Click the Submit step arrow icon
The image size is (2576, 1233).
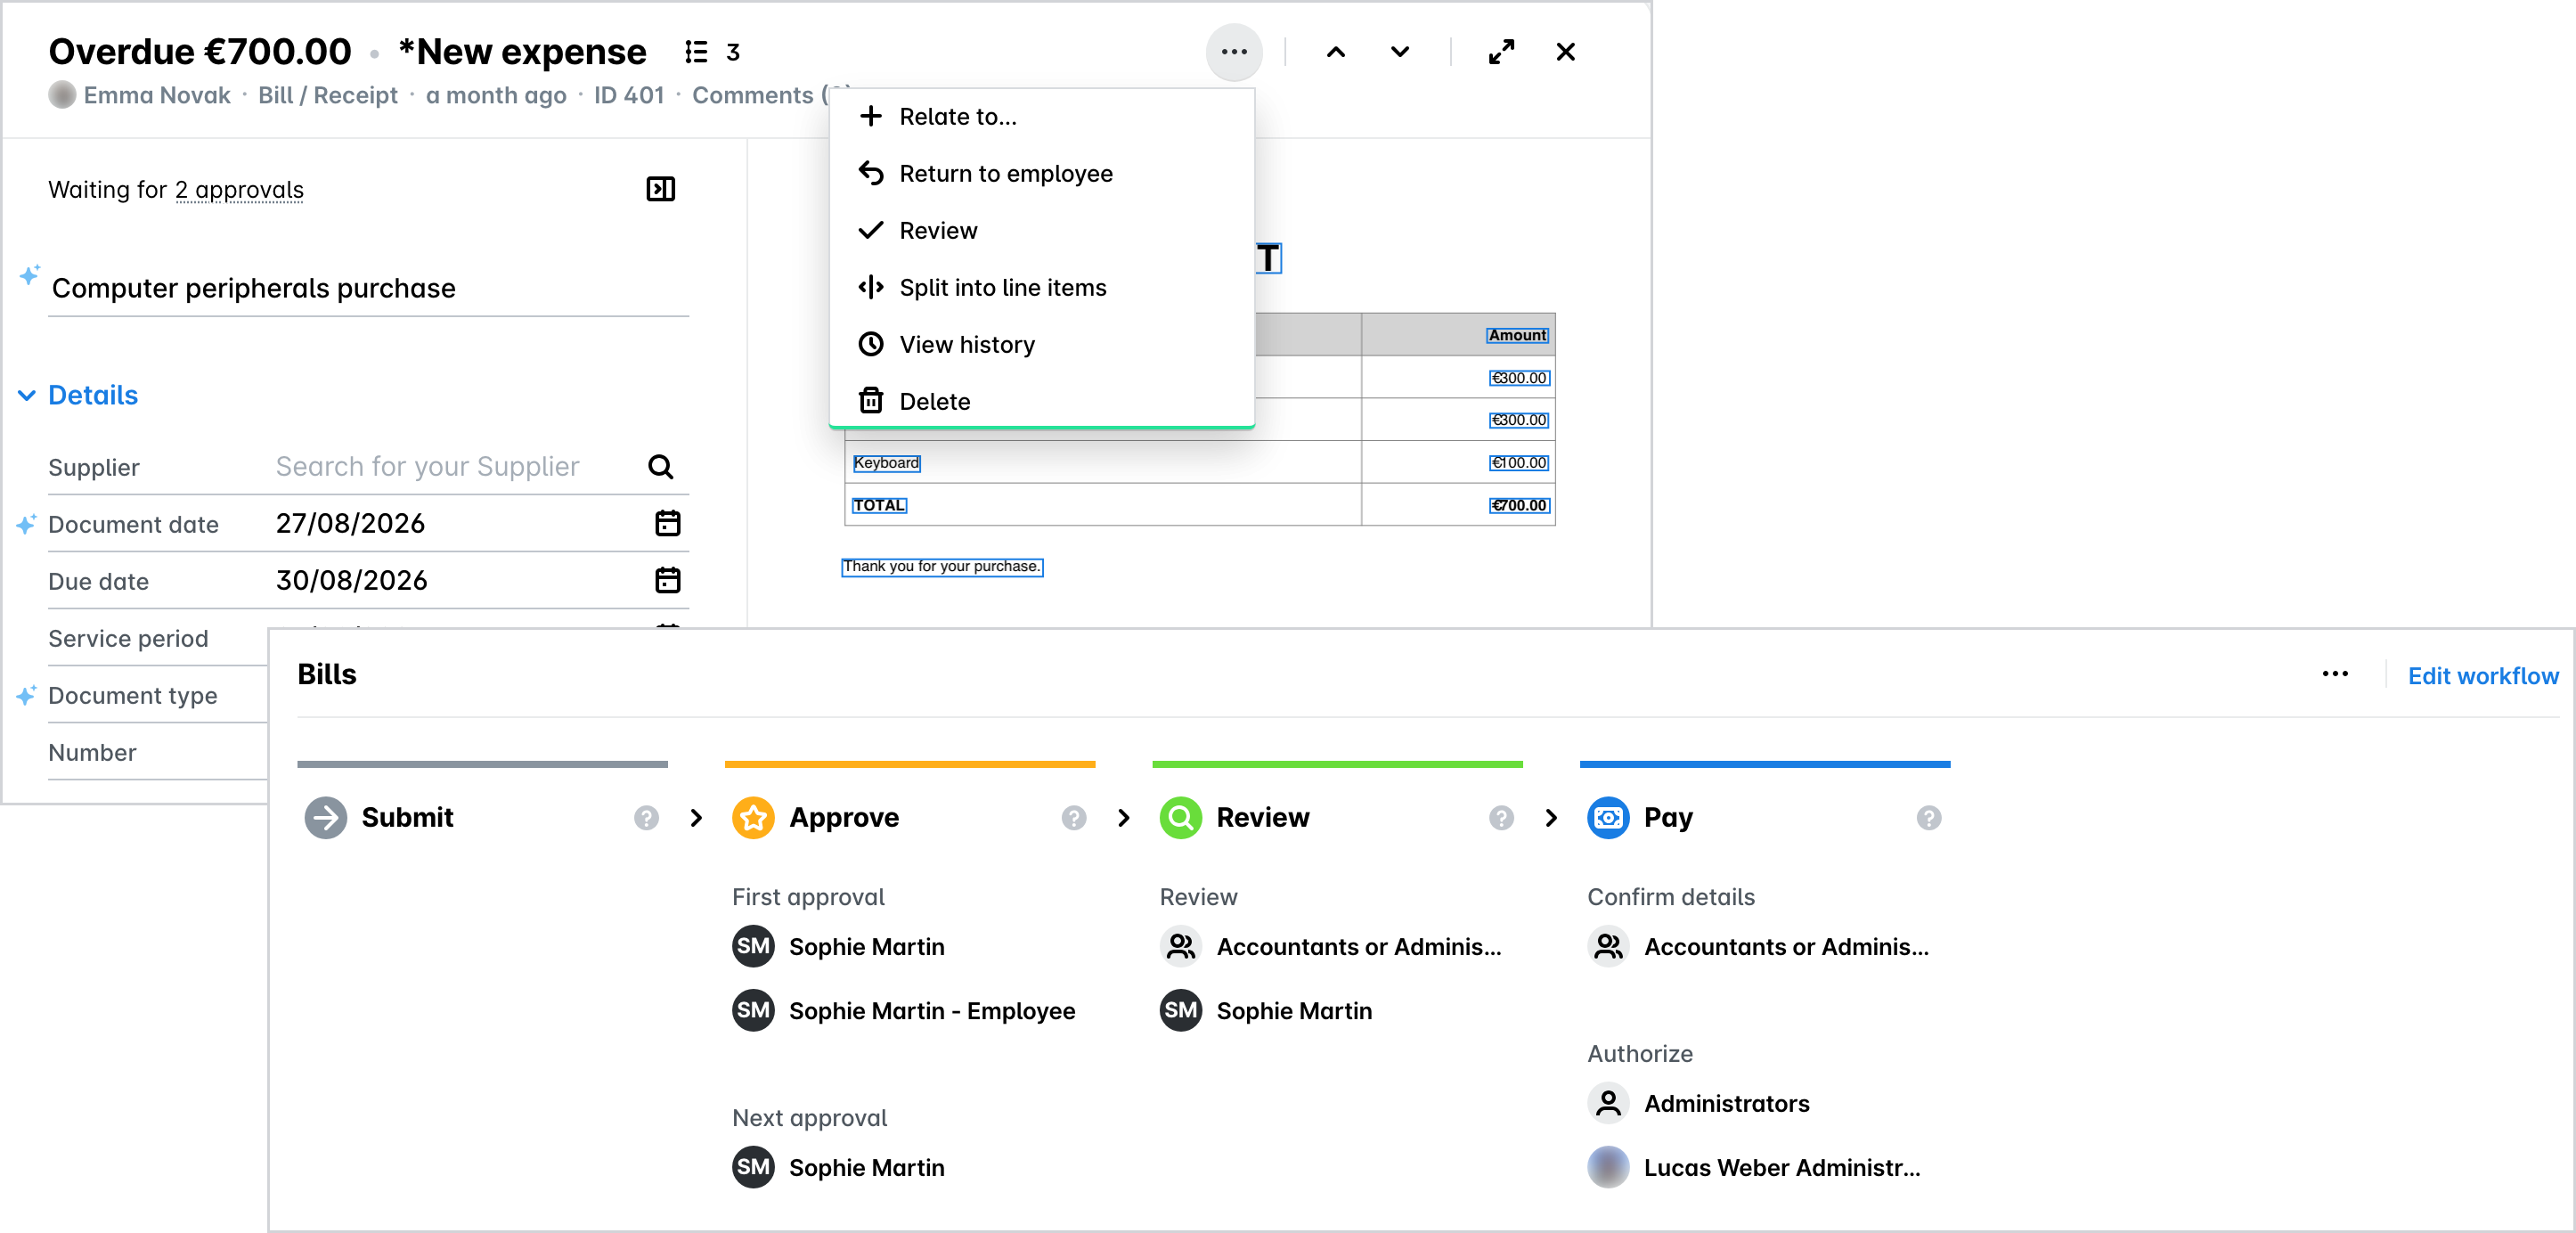pos(326,818)
